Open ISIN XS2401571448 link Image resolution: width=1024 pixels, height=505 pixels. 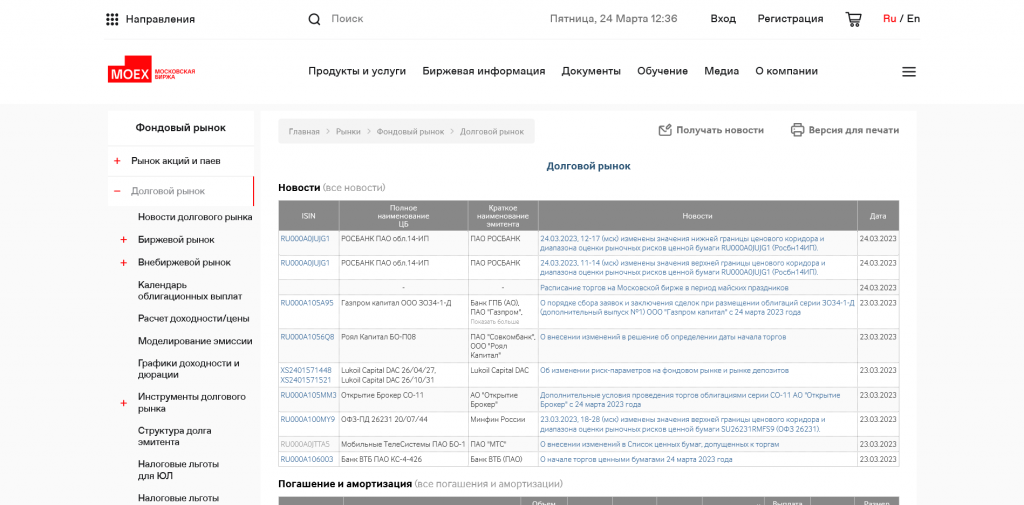click(306, 370)
